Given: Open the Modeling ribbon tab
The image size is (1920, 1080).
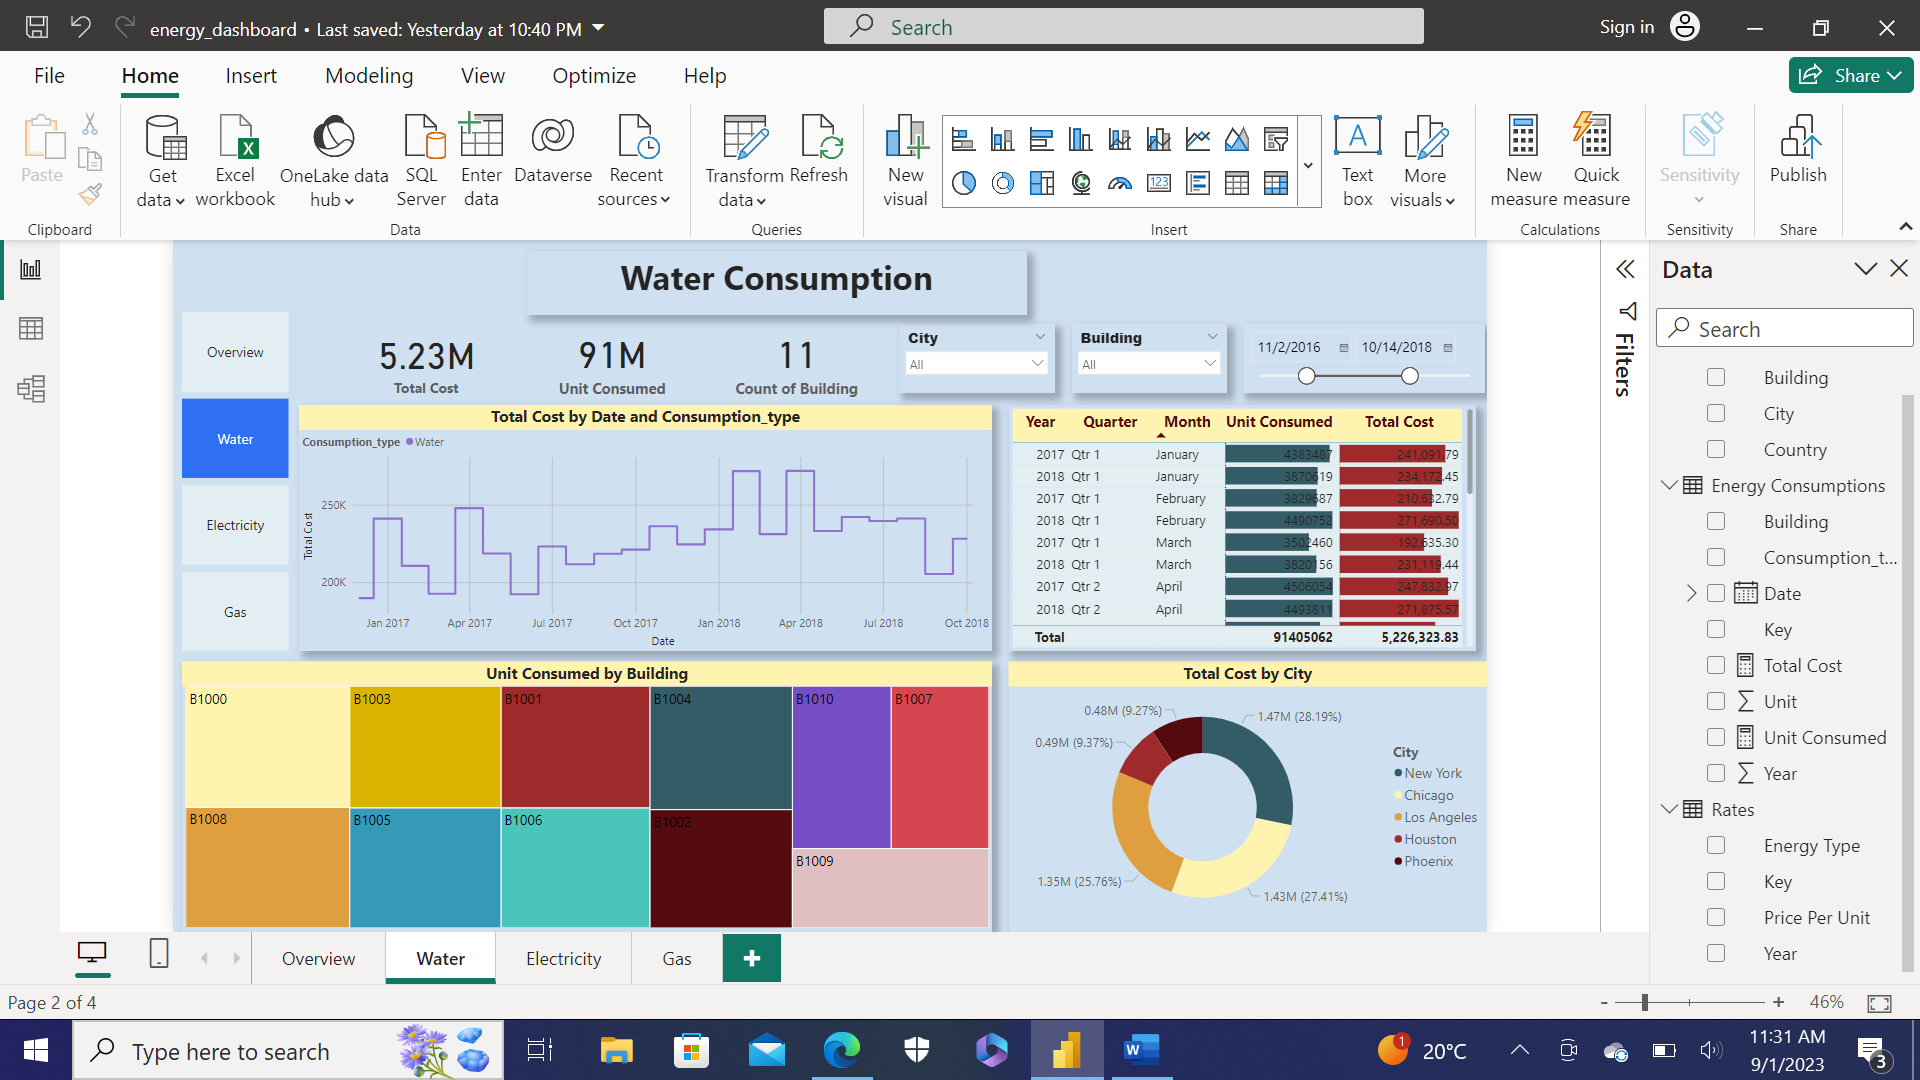Looking at the screenshot, I should coord(369,76).
